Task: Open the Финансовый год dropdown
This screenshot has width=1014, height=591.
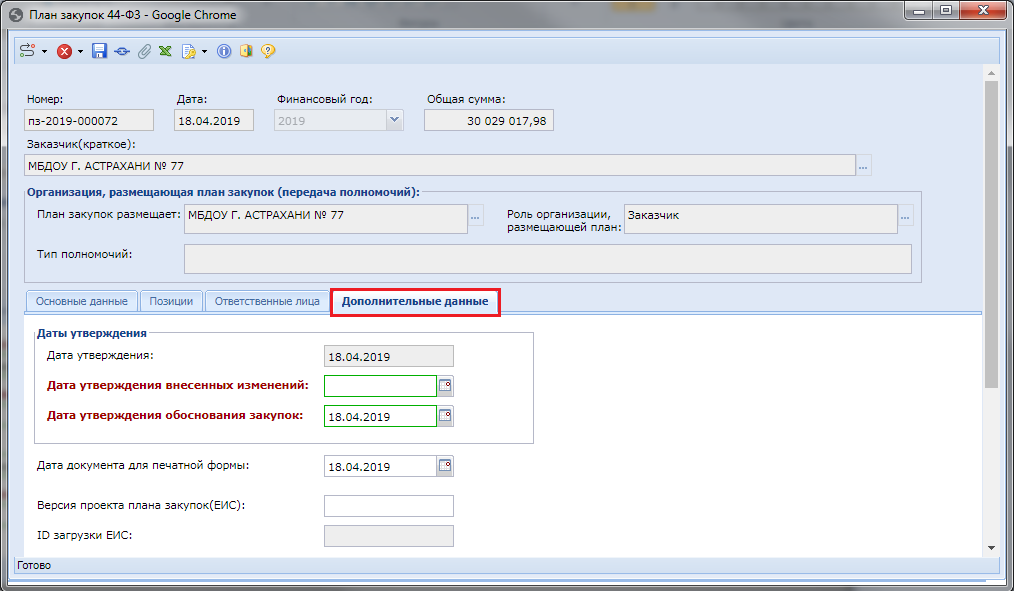Action: (394, 120)
